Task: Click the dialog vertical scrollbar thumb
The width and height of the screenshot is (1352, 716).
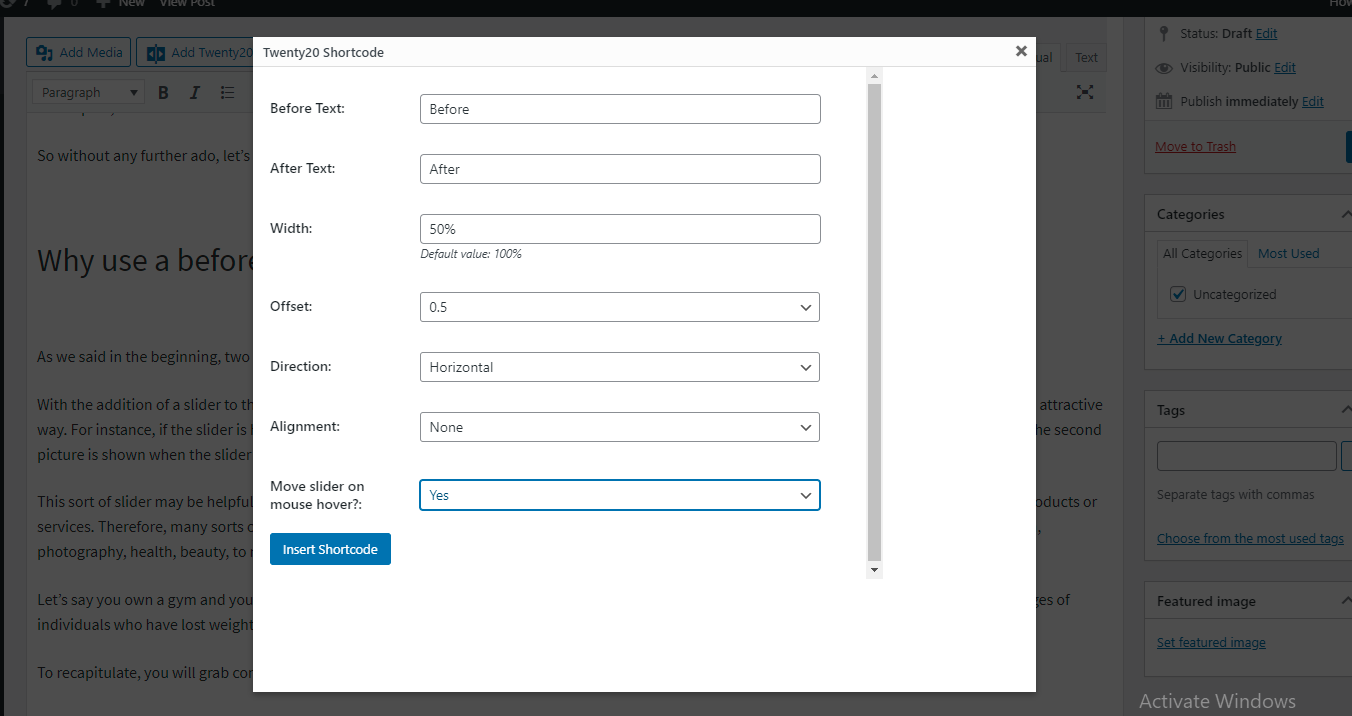Action: click(x=875, y=322)
